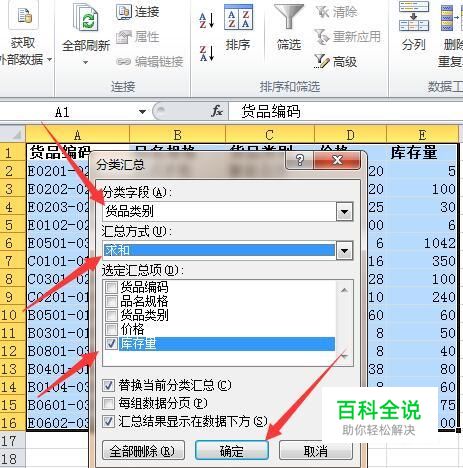Click the Name Box showing A1

coord(68,112)
